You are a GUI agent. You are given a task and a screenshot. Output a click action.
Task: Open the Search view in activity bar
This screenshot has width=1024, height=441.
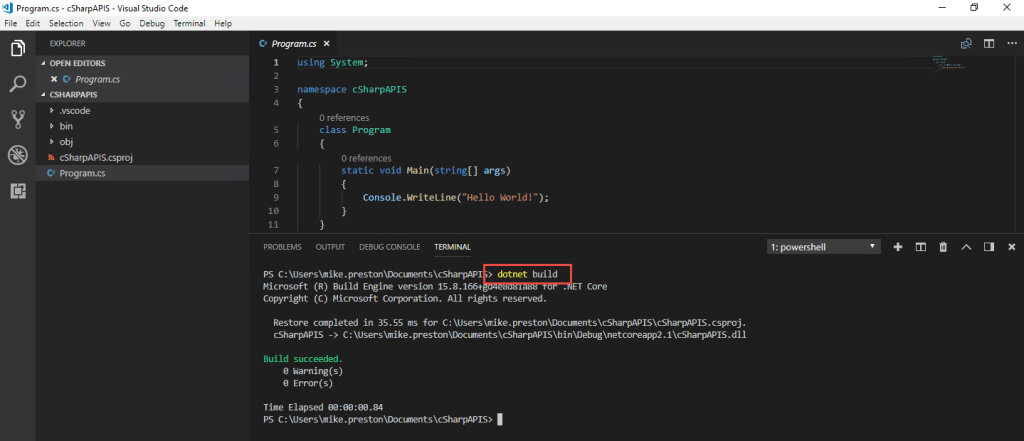pyautogui.click(x=18, y=84)
